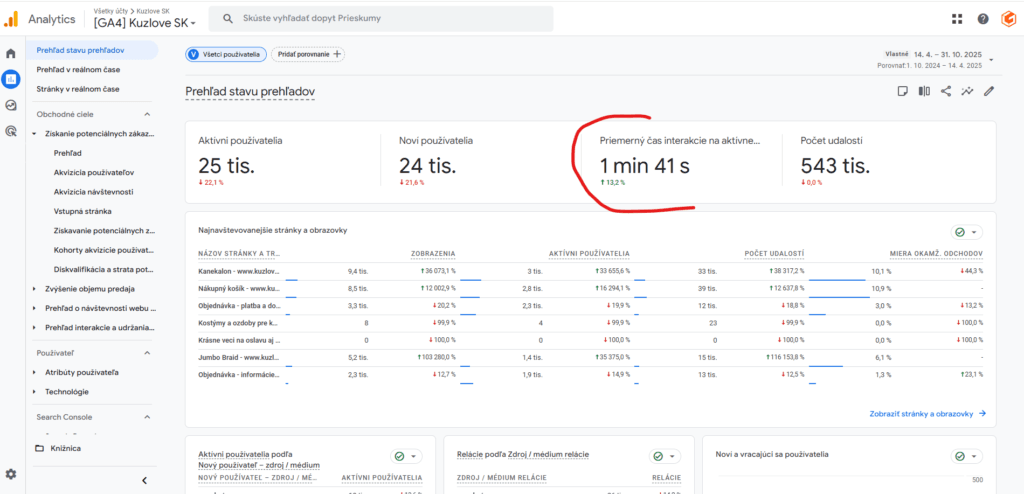The image size is (1024, 494).
Task: Collapse the Získanie potenciálnych zákaz... group
Action: 34,133
